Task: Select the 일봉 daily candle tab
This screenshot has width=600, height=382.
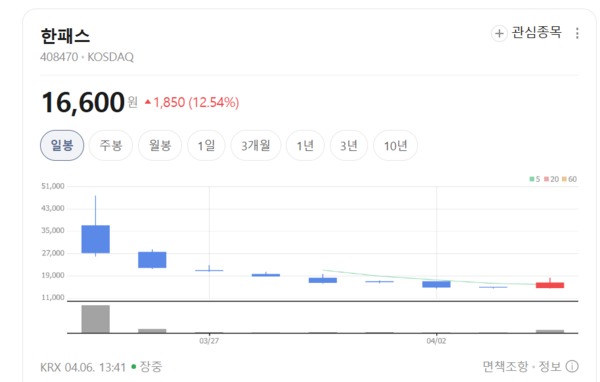Action: [x=62, y=145]
